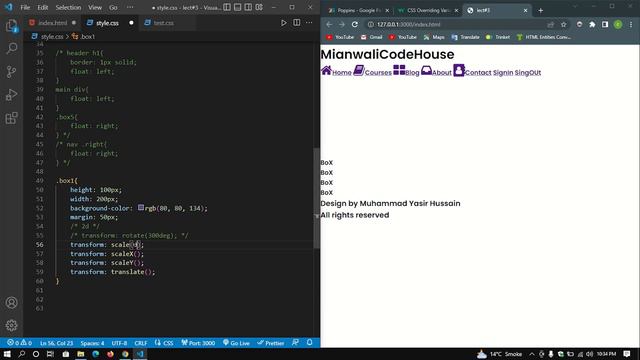Open the View menu
640x360 pixels.
tap(95, 7)
